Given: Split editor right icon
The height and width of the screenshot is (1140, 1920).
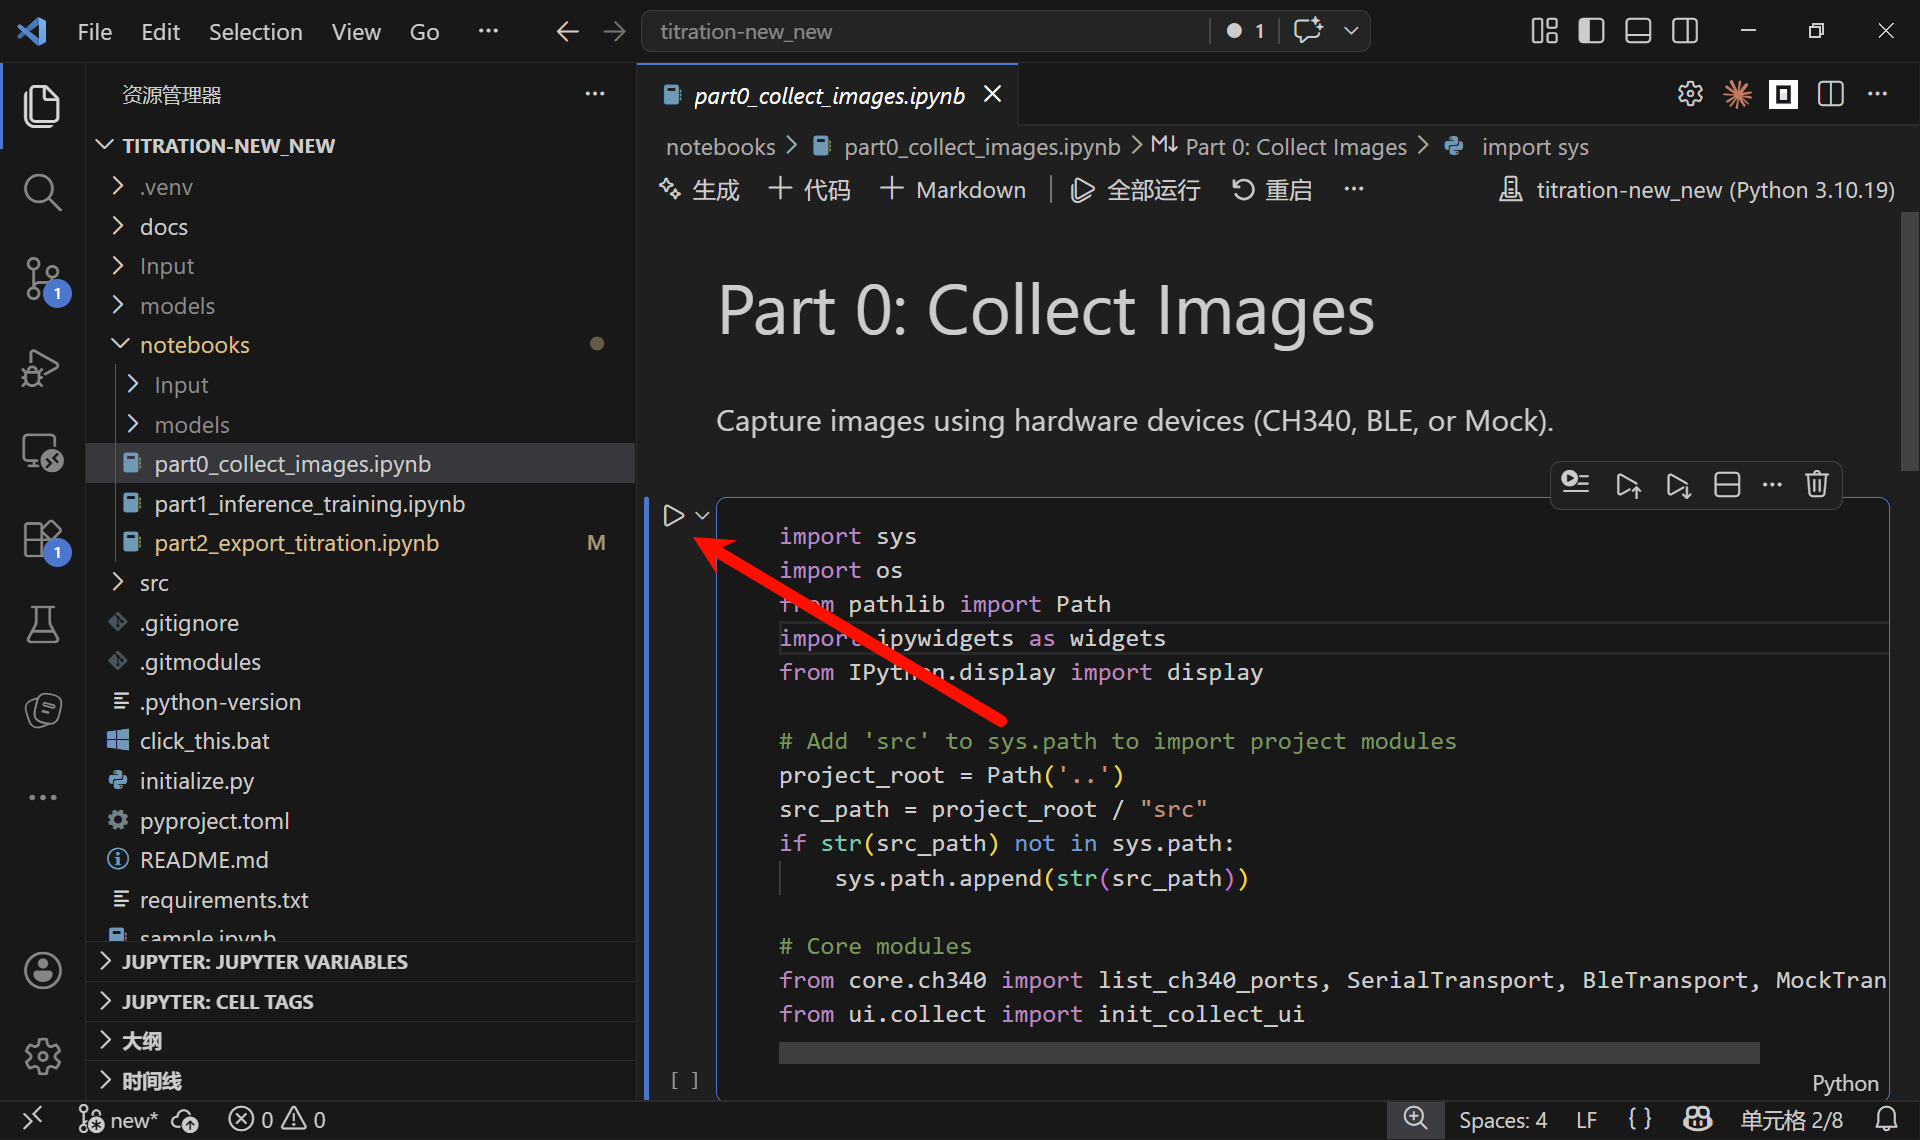Looking at the screenshot, I should tap(1831, 94).
